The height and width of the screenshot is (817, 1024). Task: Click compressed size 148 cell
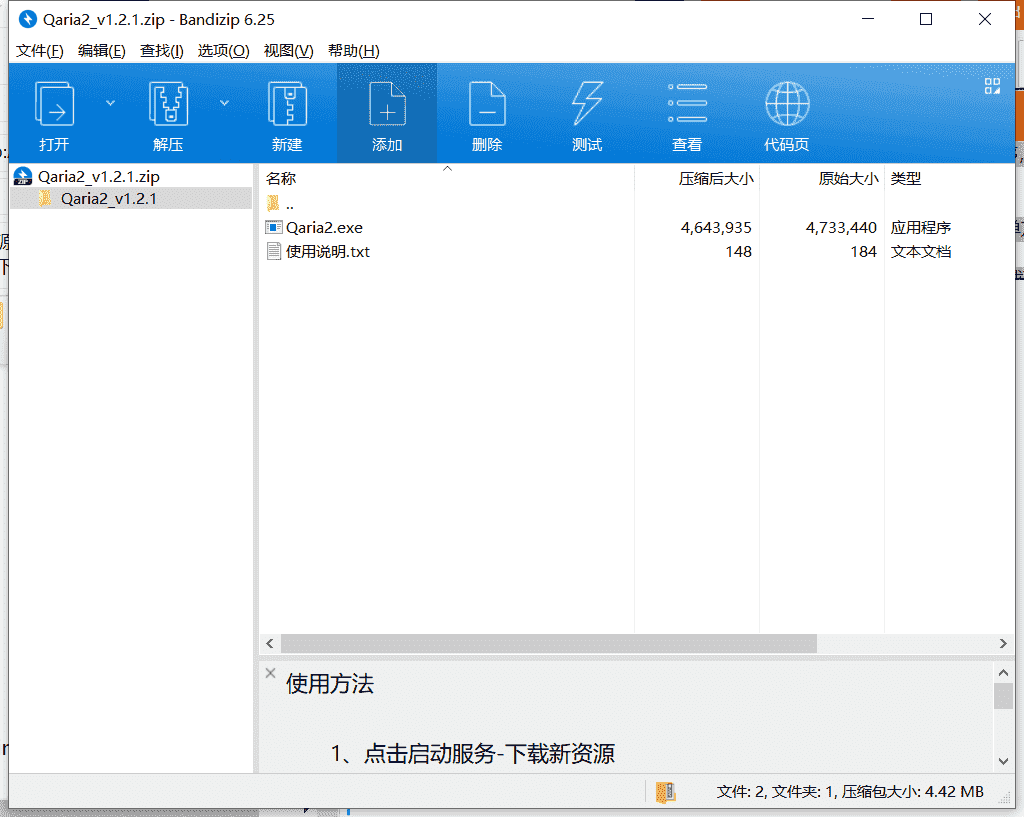click(739, 251)
